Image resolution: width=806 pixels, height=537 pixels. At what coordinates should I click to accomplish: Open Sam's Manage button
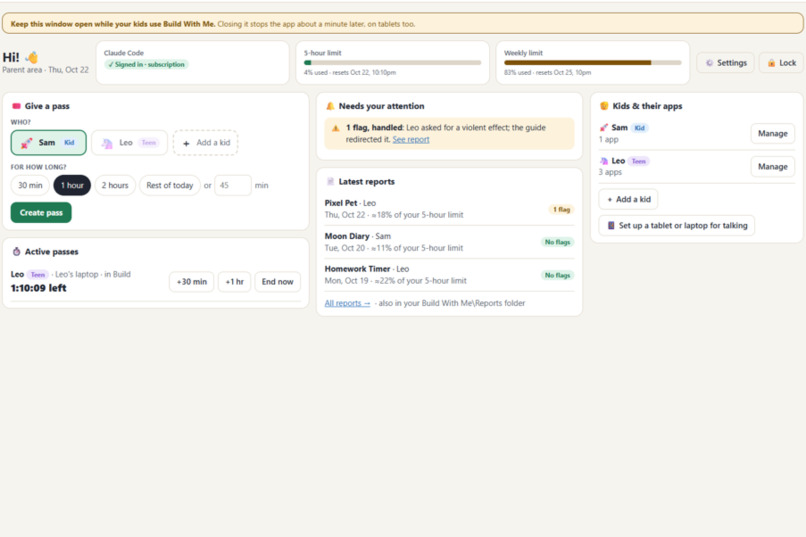773,133
